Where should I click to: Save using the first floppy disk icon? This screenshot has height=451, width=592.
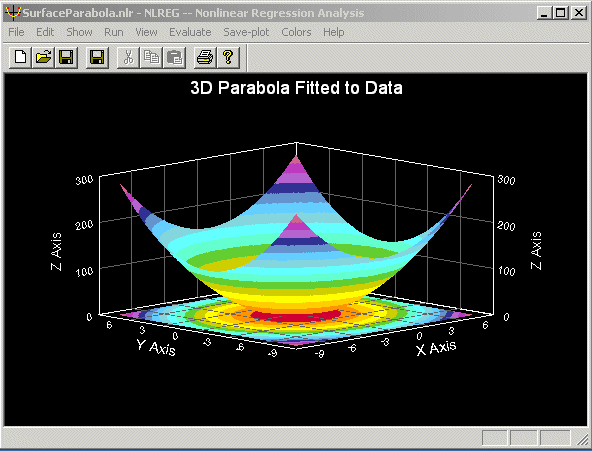(x=66, y=57)
